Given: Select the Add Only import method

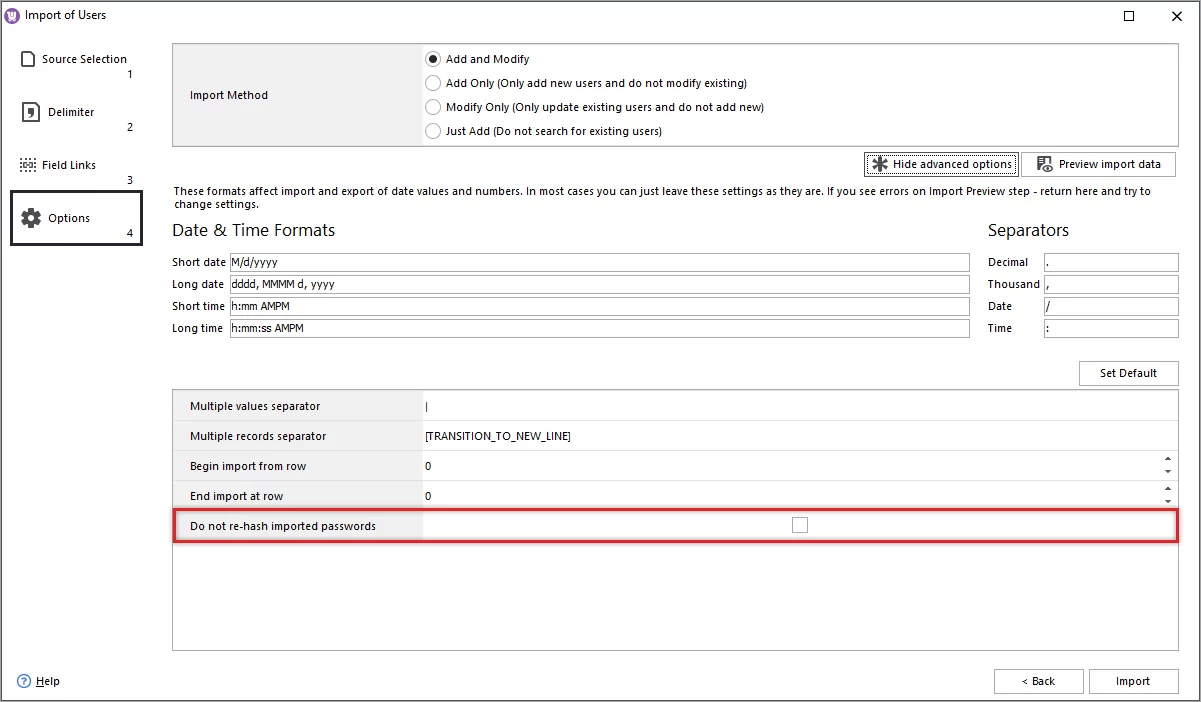Looking at the screenshot, I should 433,83.
